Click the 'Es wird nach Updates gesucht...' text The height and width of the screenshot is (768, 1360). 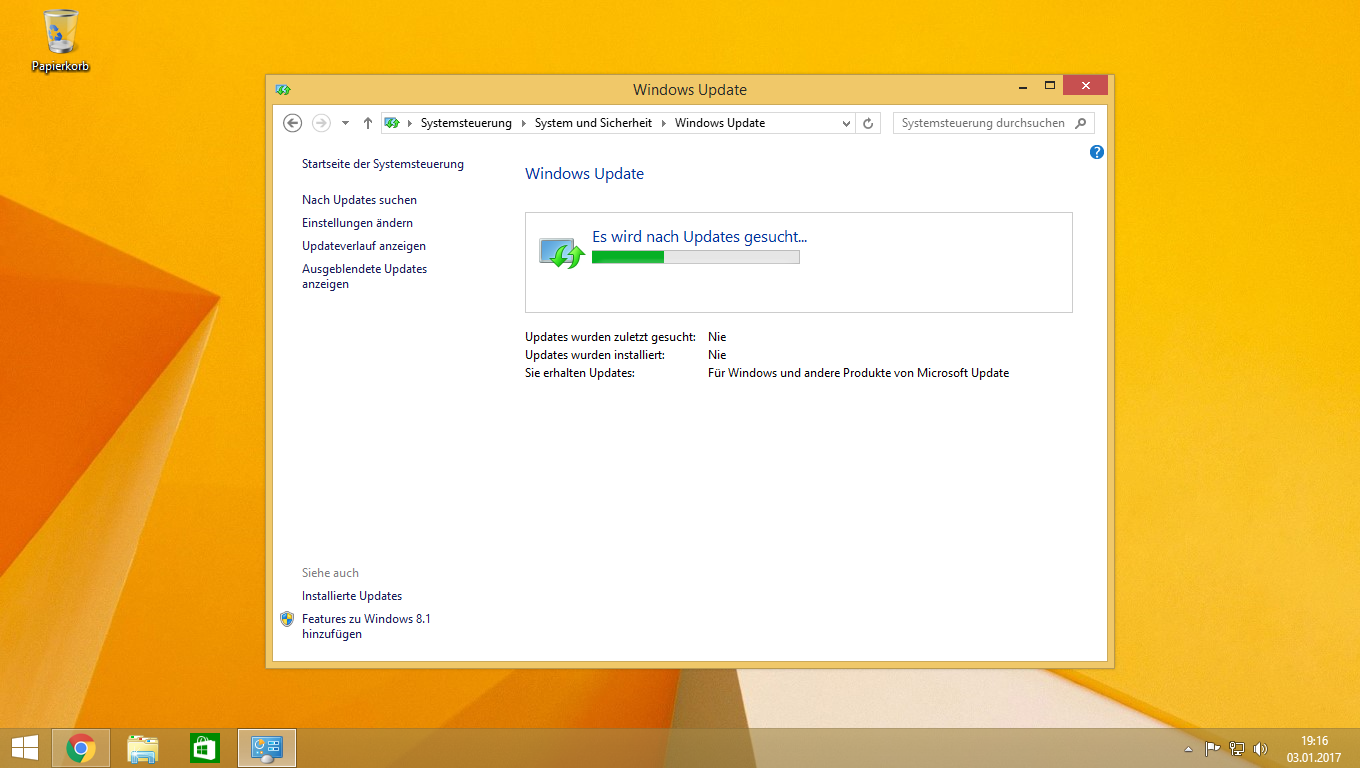[x=699, y=237]
